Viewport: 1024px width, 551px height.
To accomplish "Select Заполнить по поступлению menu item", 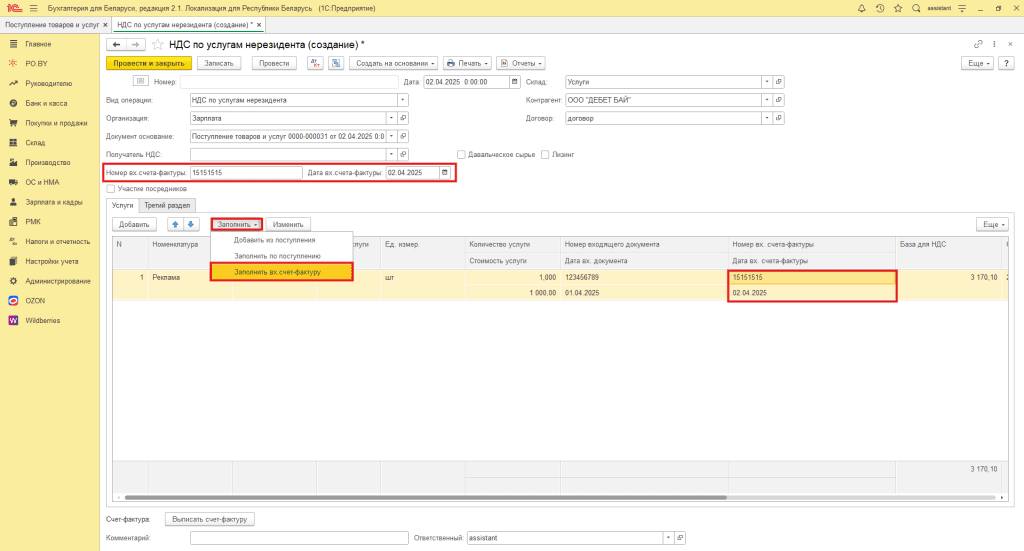I will click(x=277, y=256).
